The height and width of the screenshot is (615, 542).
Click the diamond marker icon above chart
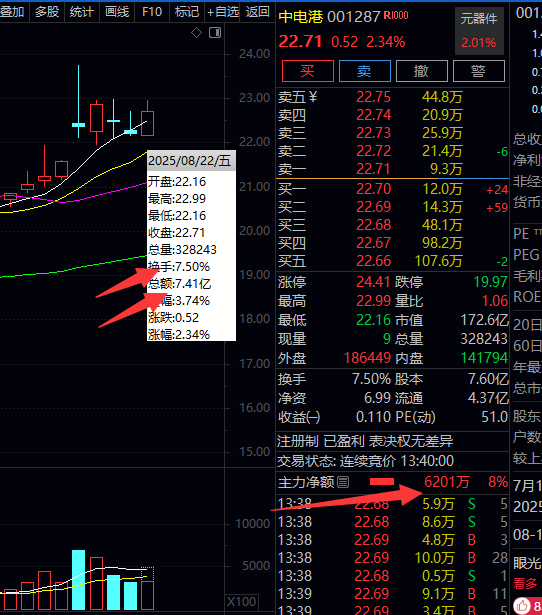pos(196,33)
